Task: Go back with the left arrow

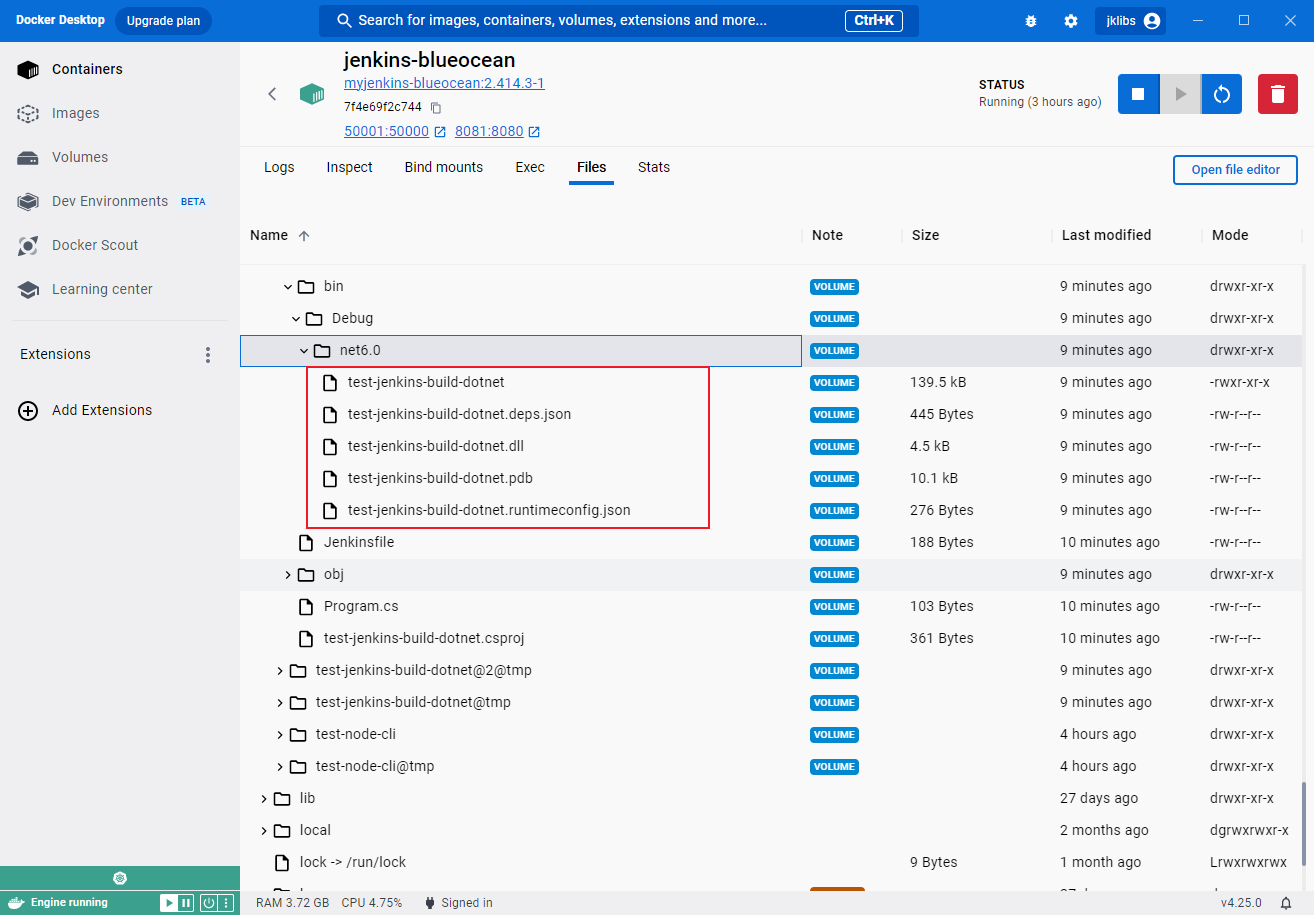Action: point(272,94)
